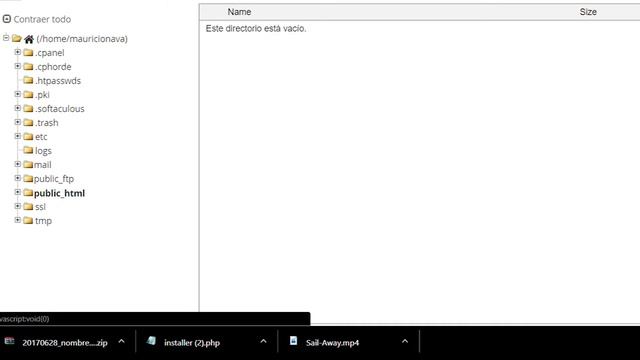This screenshot has height=360, width=640.
Task: Select the ssl folder icon
Action: tap(28, 207)
